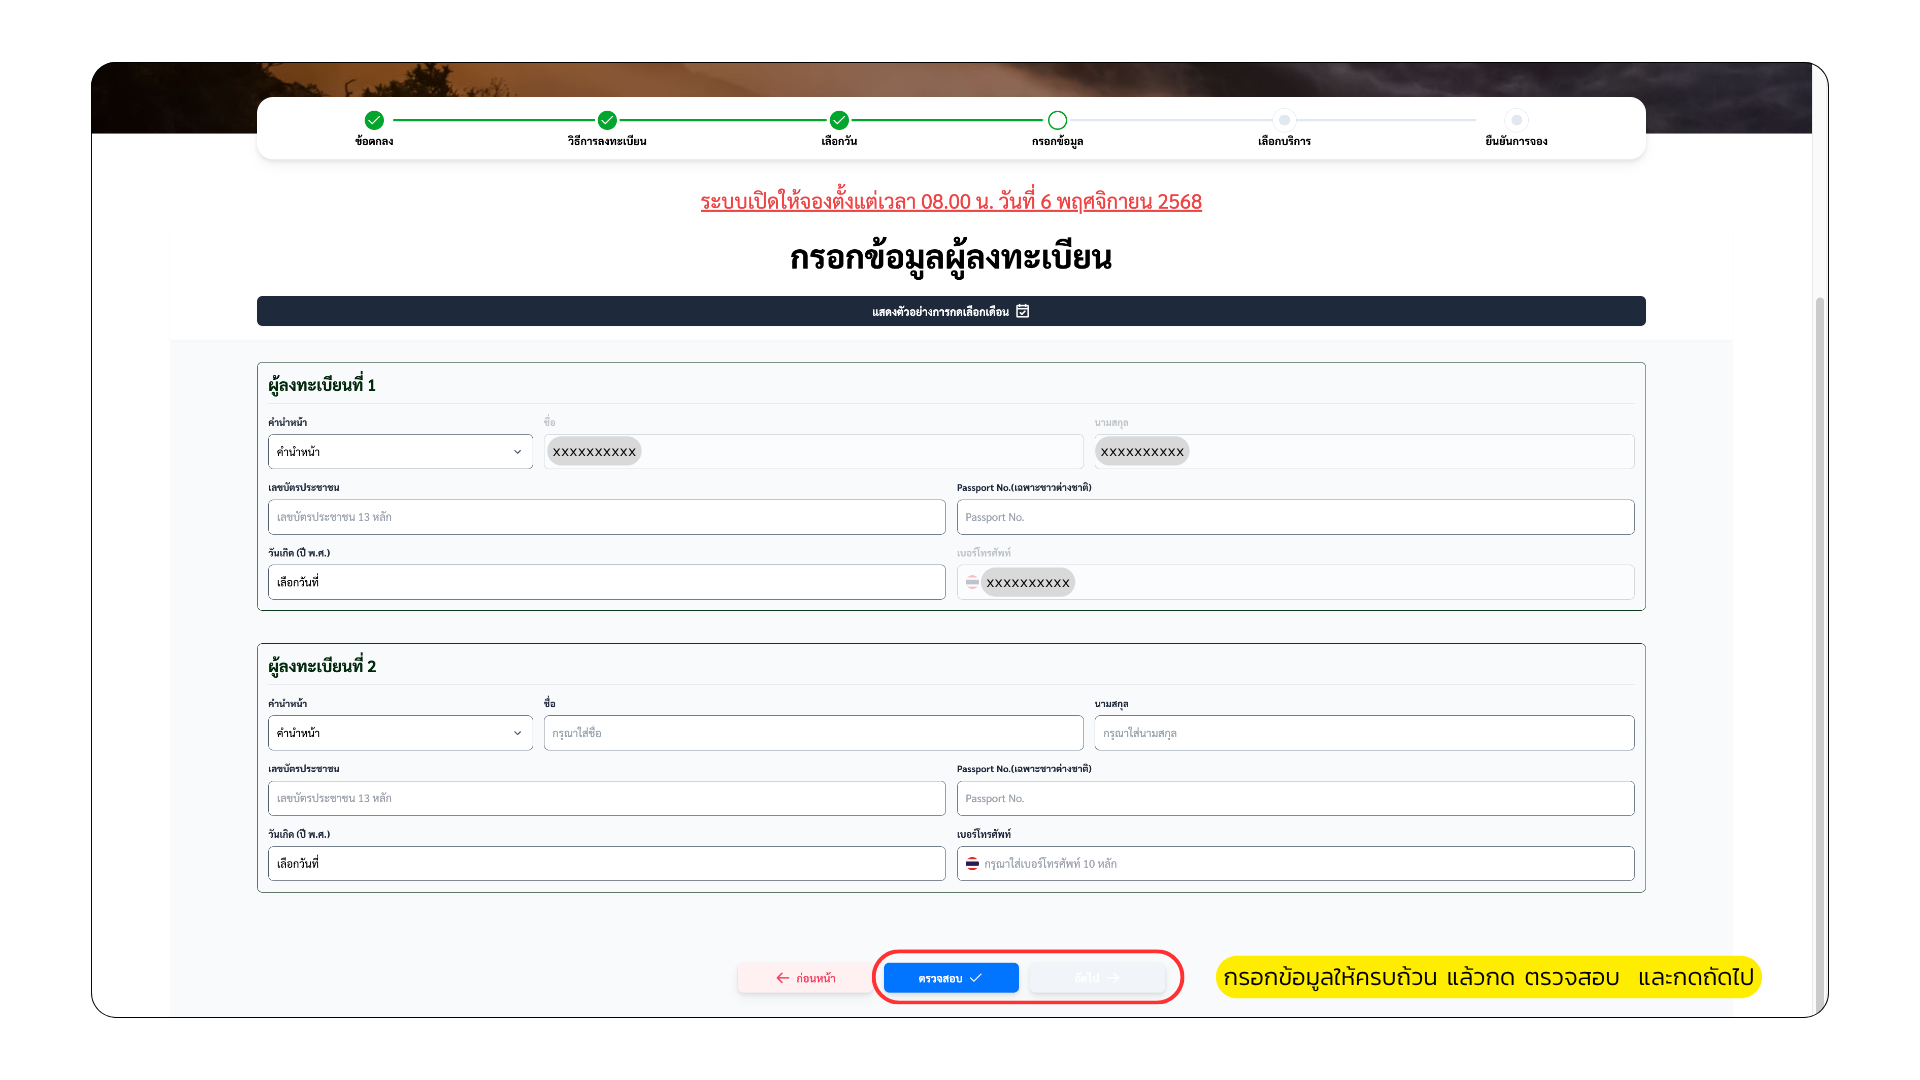Open the คำนำหน้า dropdown for registrant 1
1920x1080 pixels.
pyautogui.click(x=399, y=451)
